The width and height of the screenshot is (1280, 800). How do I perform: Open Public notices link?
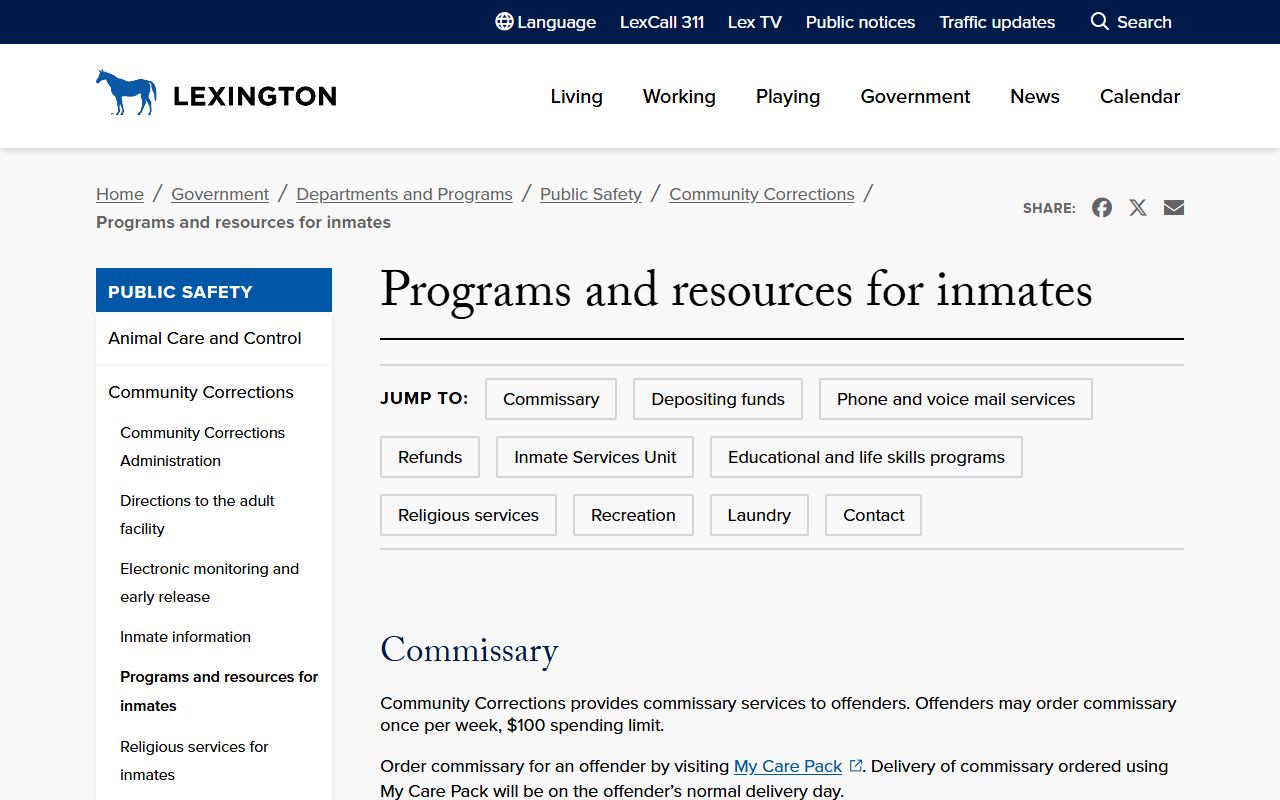[860, 22]
